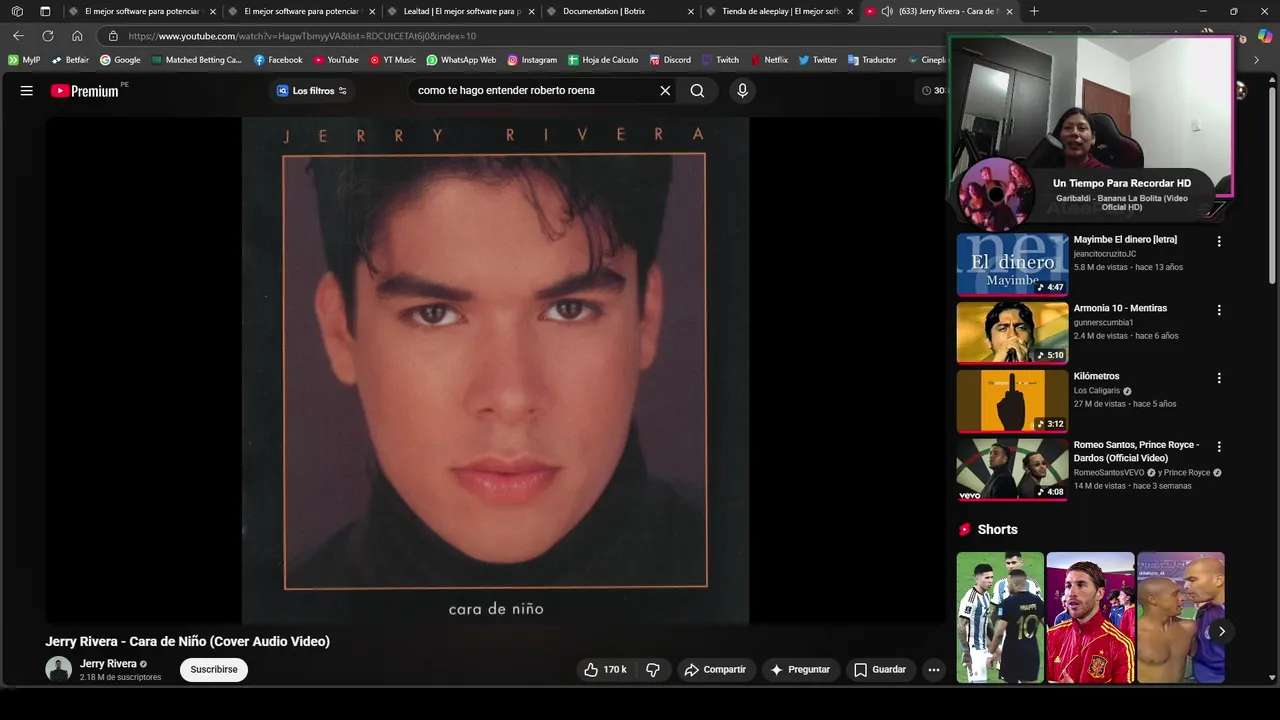Reload the current page
The height and width of the screenshot is (720, 1280).
point(47,35)
